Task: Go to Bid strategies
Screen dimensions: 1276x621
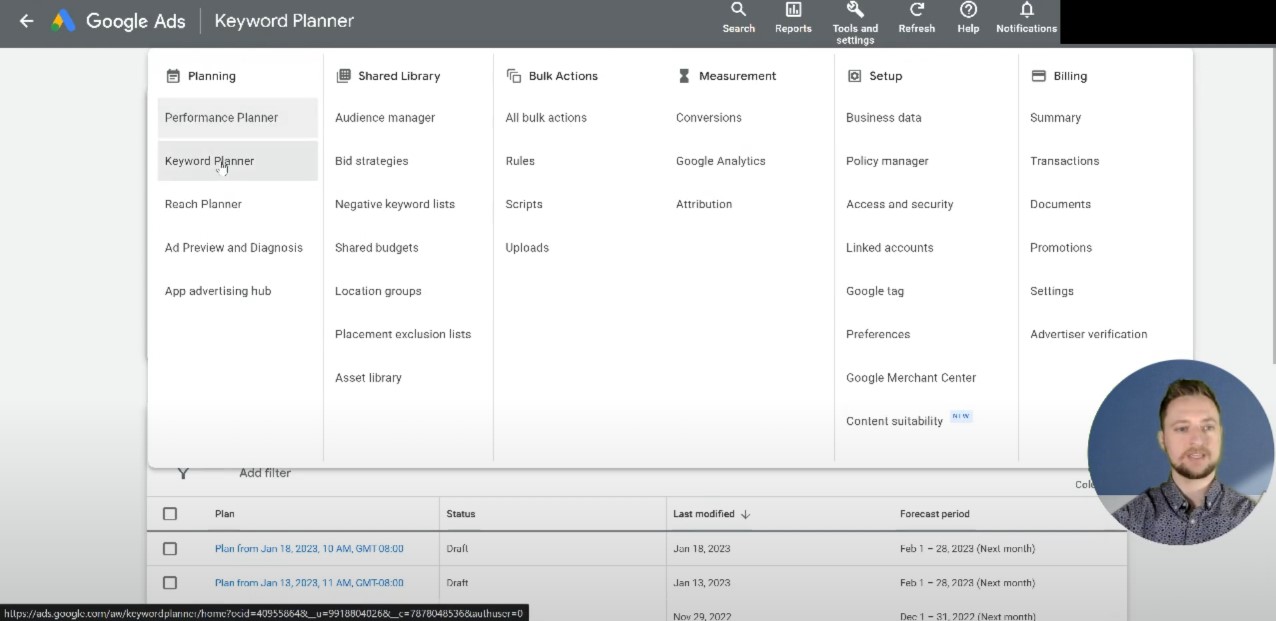Action: click(372, 161)
